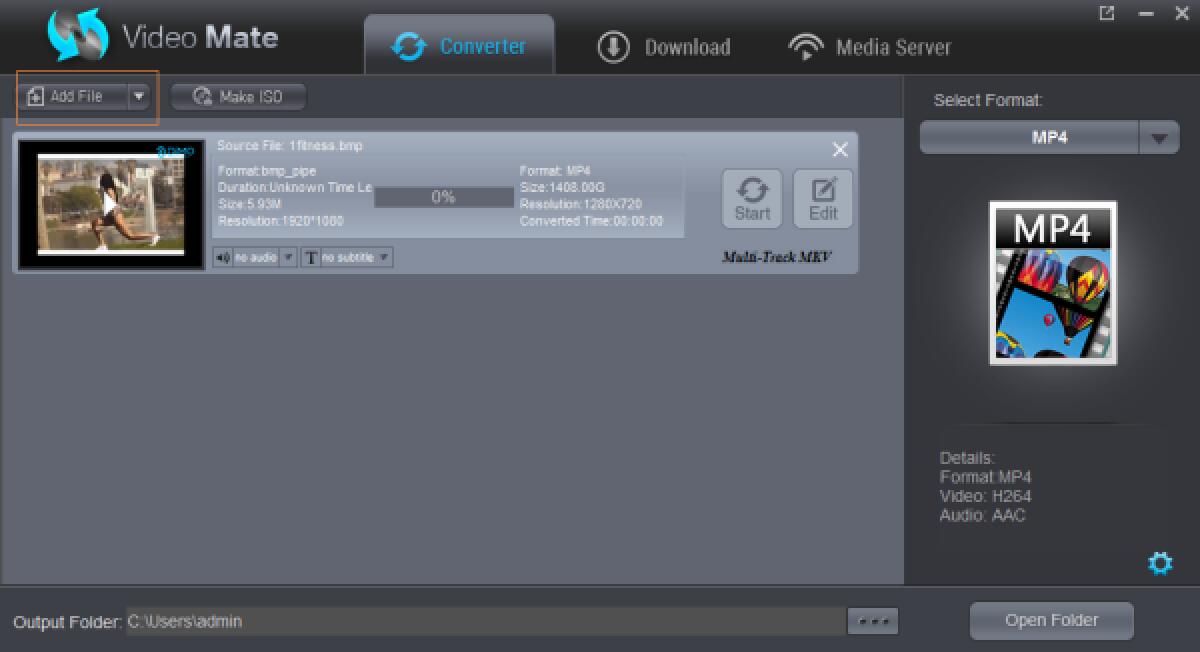Click the video preview thumbnail

pyautogui.click(x=110, y=203)
